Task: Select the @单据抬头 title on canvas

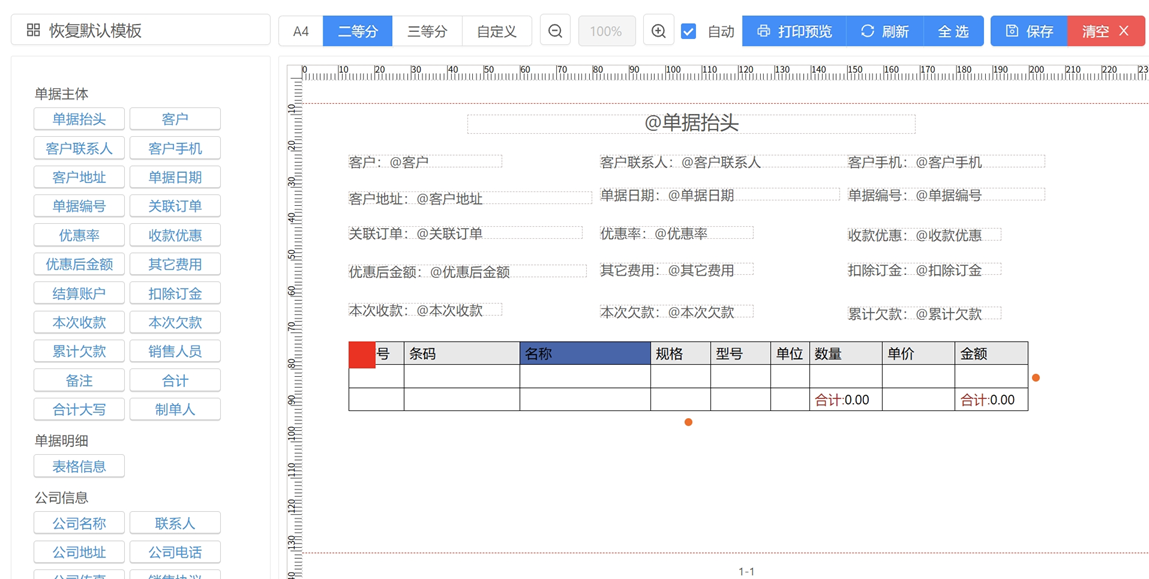Action: pyautogui.click(x=691, y=123)
